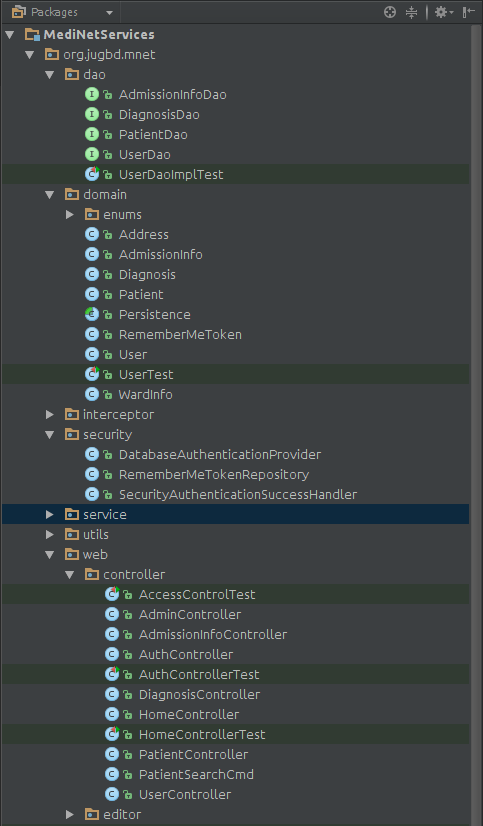Select the editor package label
Screen dimensions: 483x826
tap(122, 814)
